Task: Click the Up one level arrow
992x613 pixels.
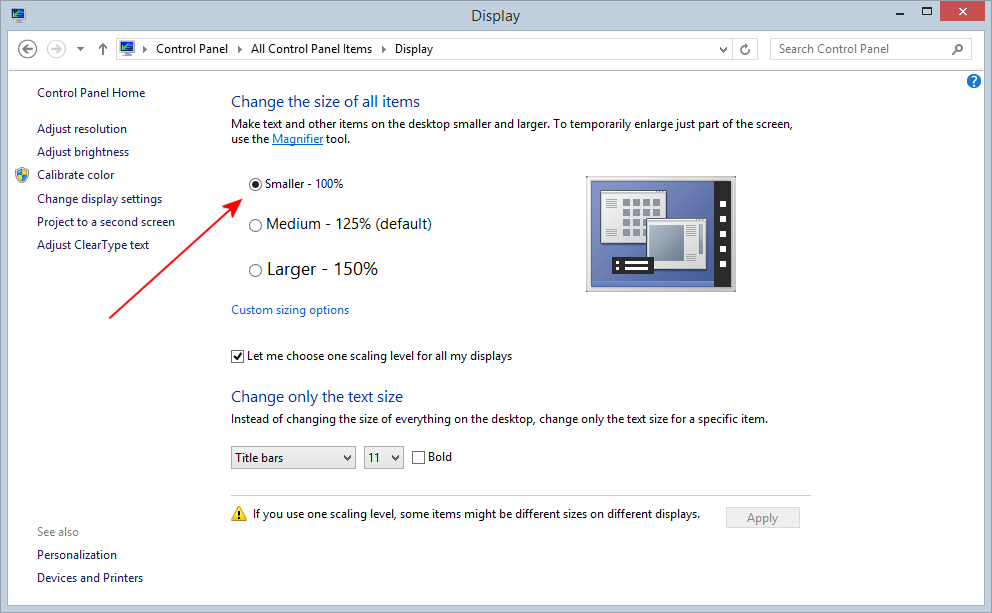Action: click(103, 49)
